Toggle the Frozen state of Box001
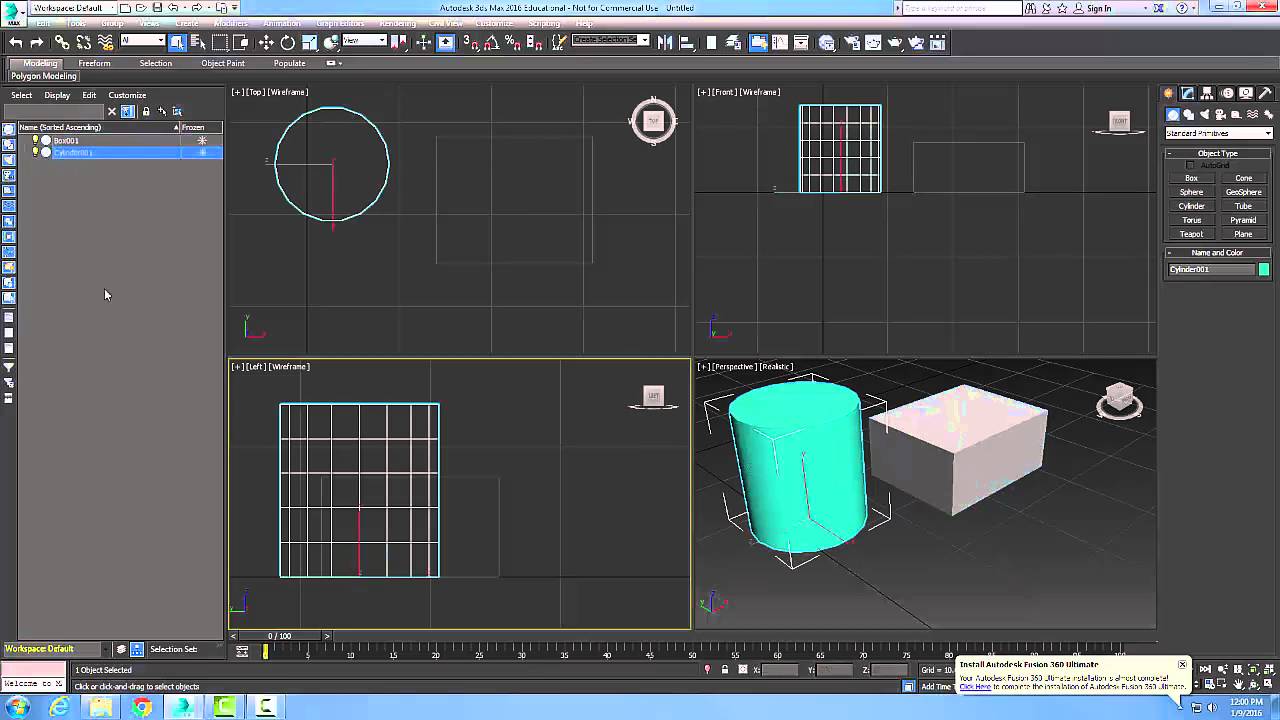The image size is (1280, 720). [x=202, y=141]
